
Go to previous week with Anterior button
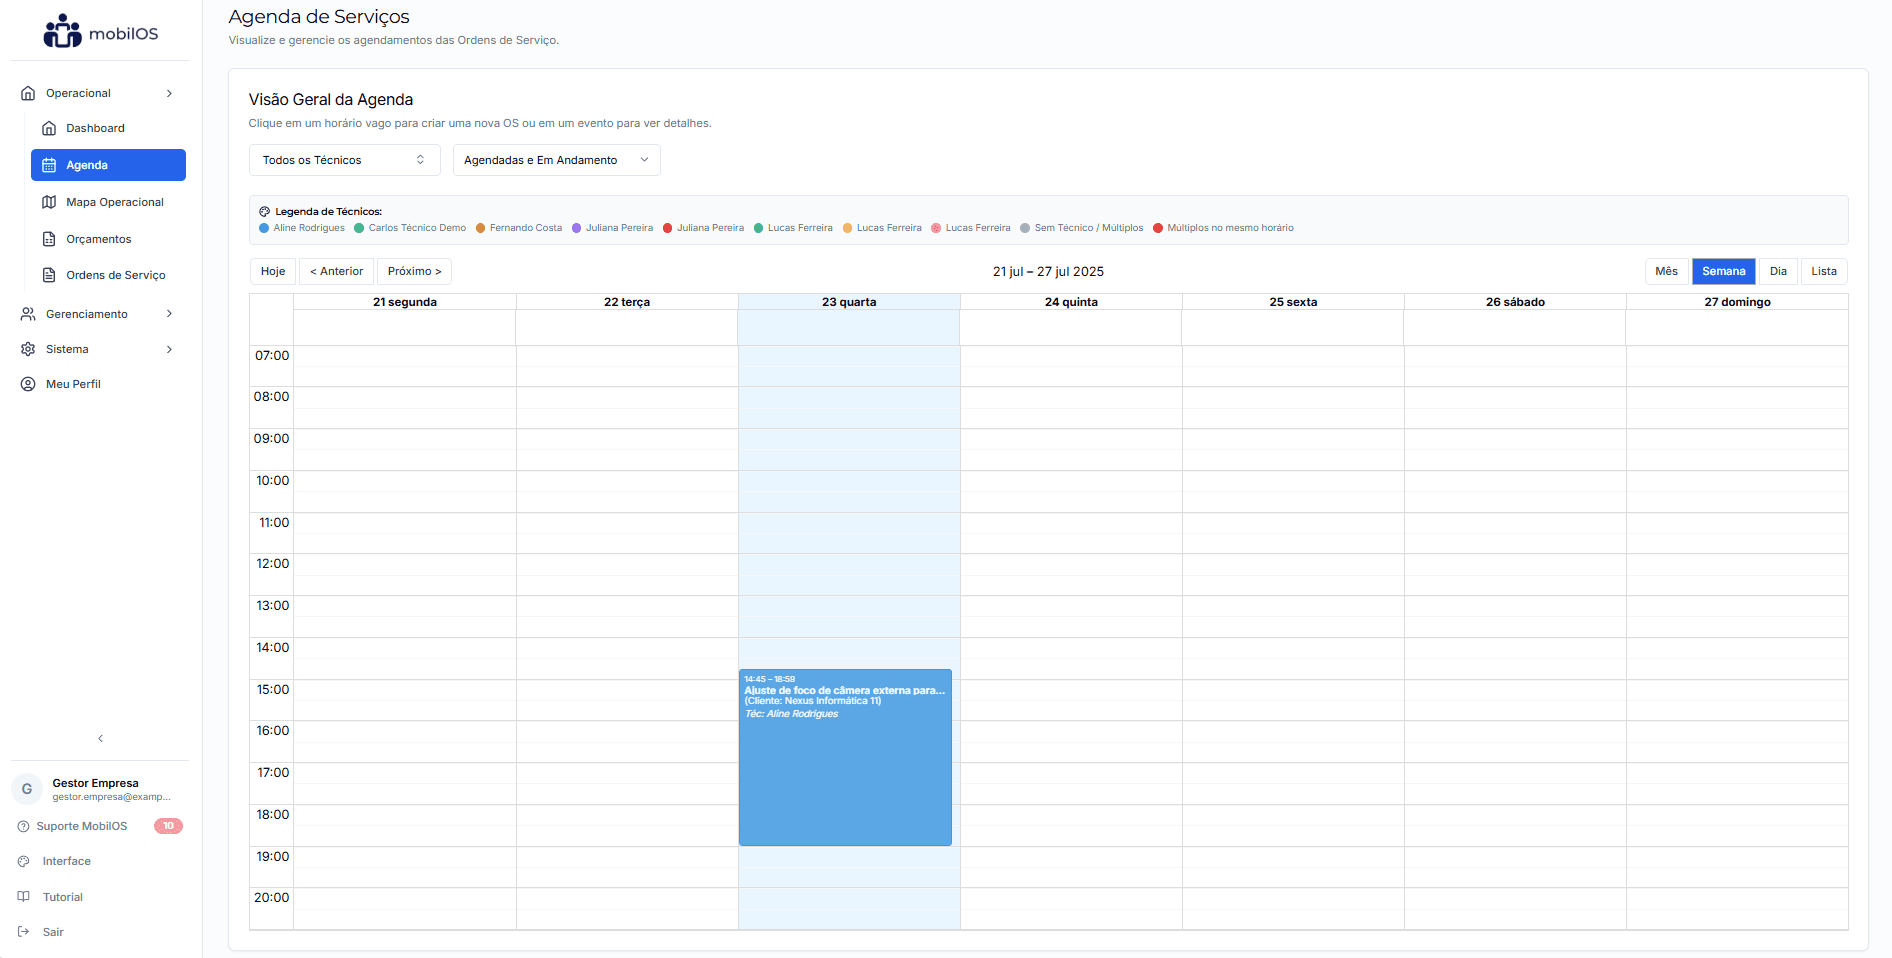pos(336,271)
